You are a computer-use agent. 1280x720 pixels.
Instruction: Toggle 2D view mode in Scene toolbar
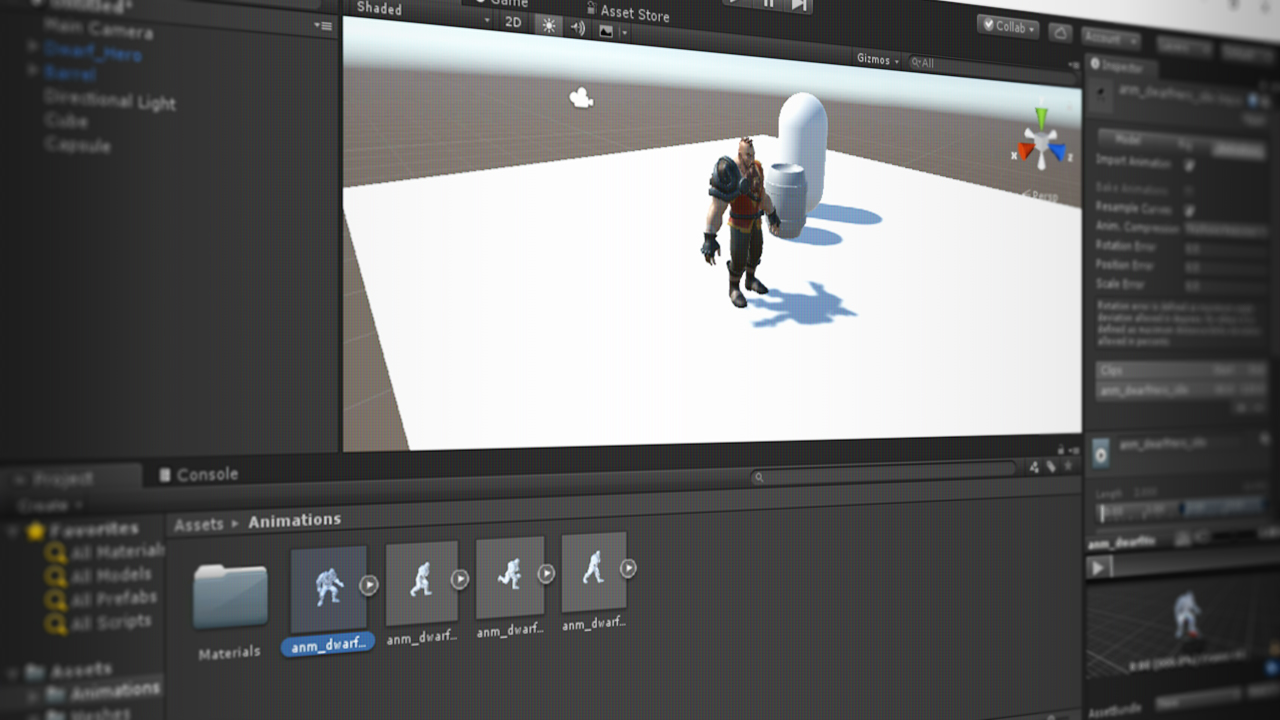tap(513, 22)
